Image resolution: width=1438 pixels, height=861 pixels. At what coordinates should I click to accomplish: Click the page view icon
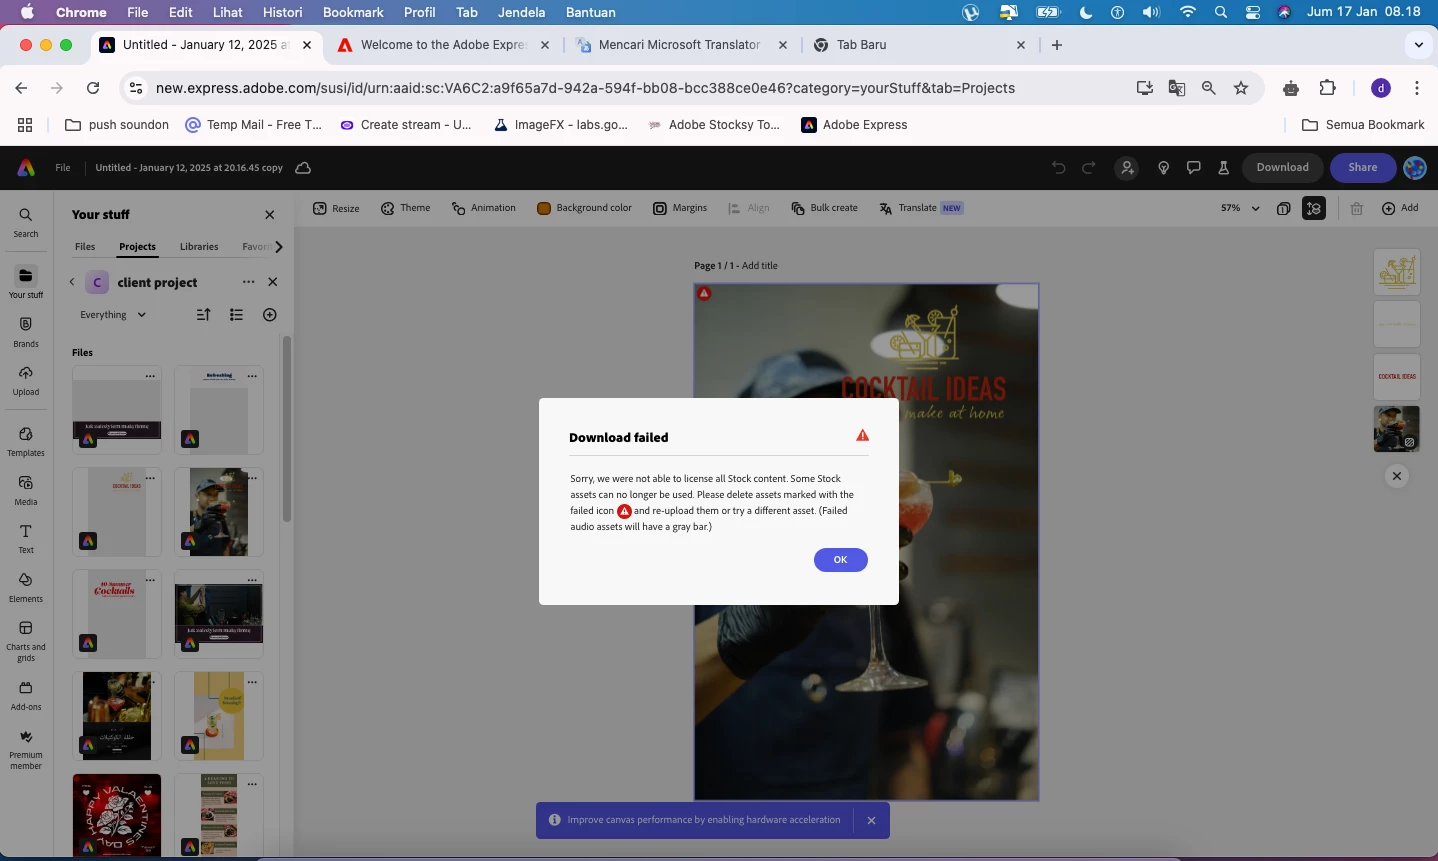tap(1283, 208)
